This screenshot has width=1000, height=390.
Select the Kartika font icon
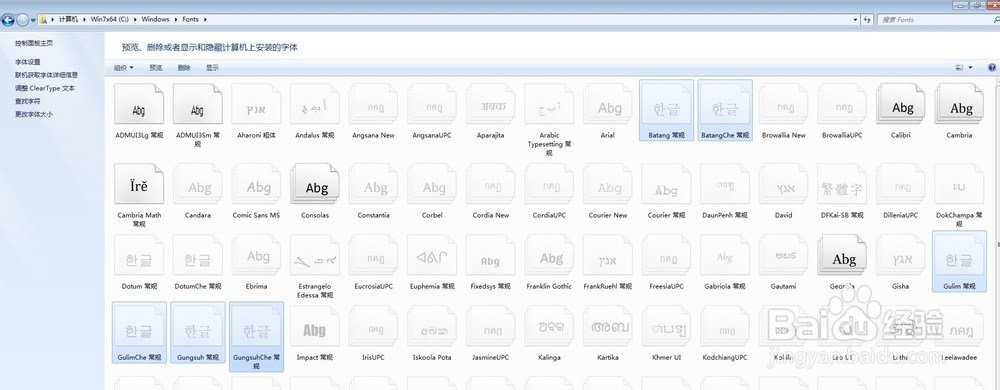pyautogui.click(x=608, y=327)
